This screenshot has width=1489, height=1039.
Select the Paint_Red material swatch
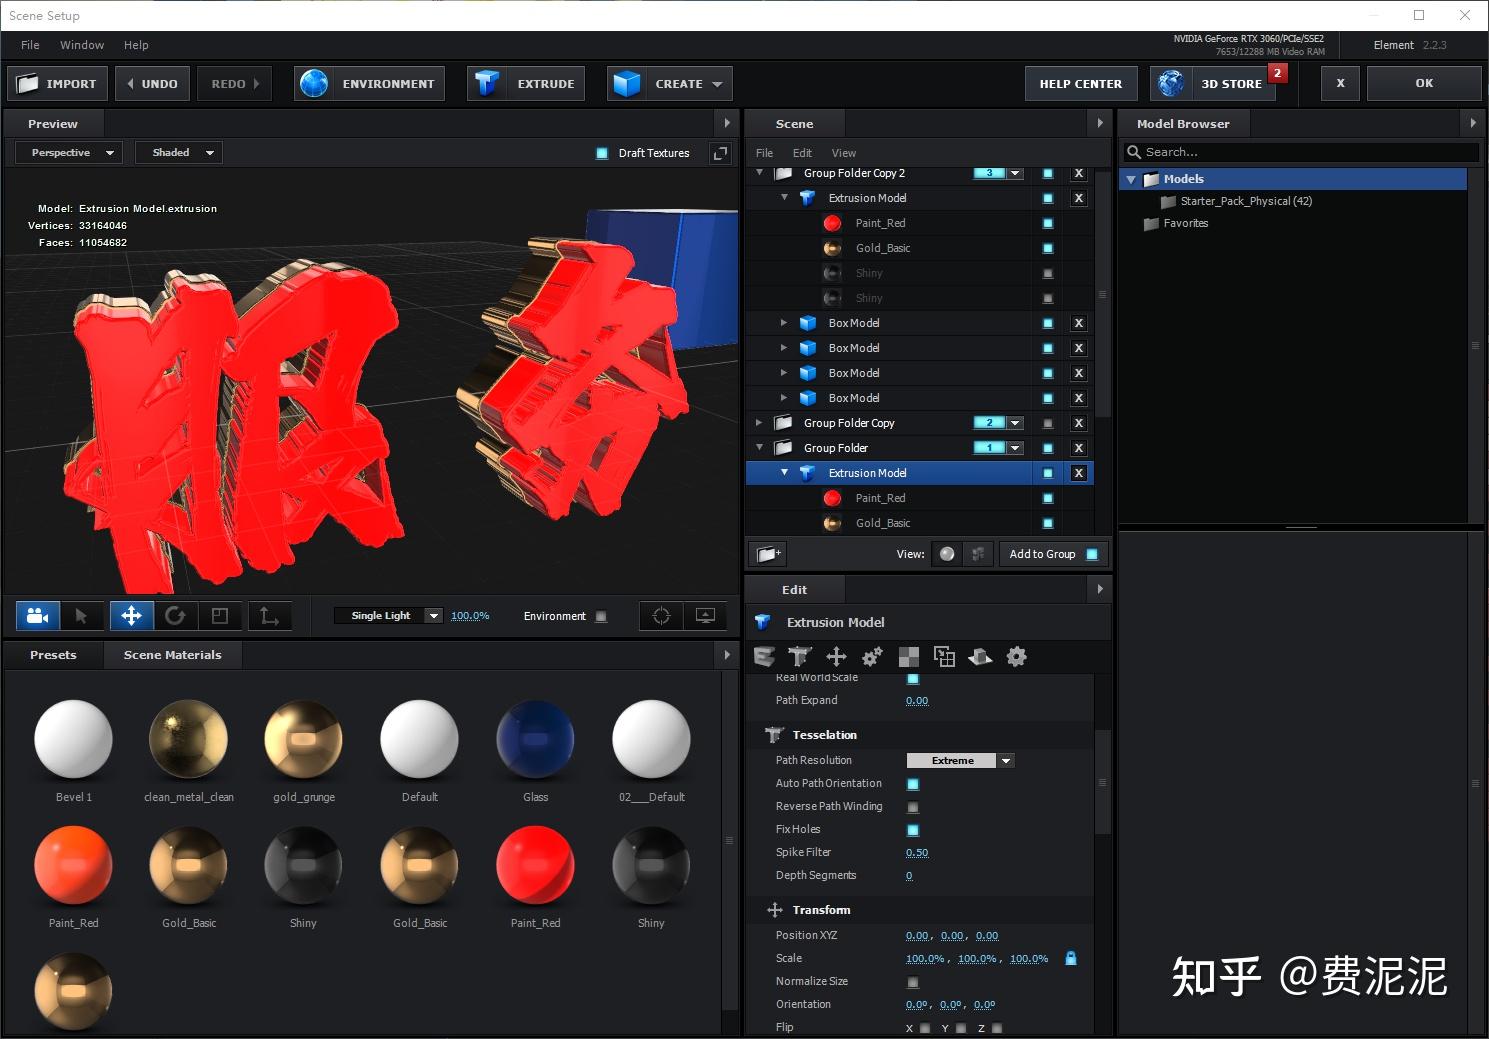click(73, 864)
